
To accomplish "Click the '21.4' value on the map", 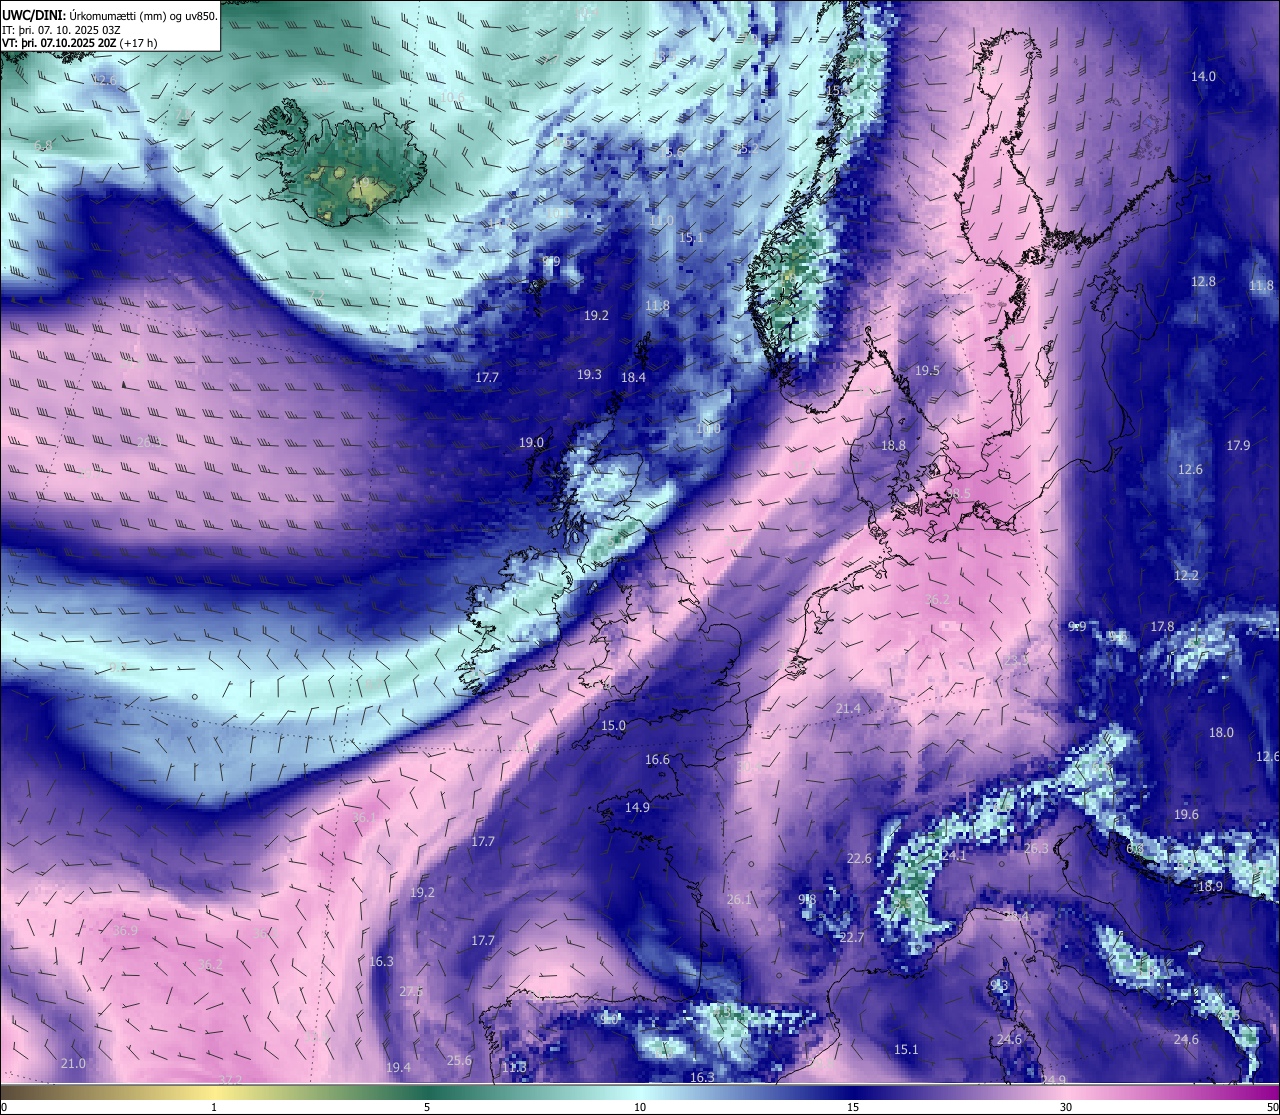I will tap(848, 709).
